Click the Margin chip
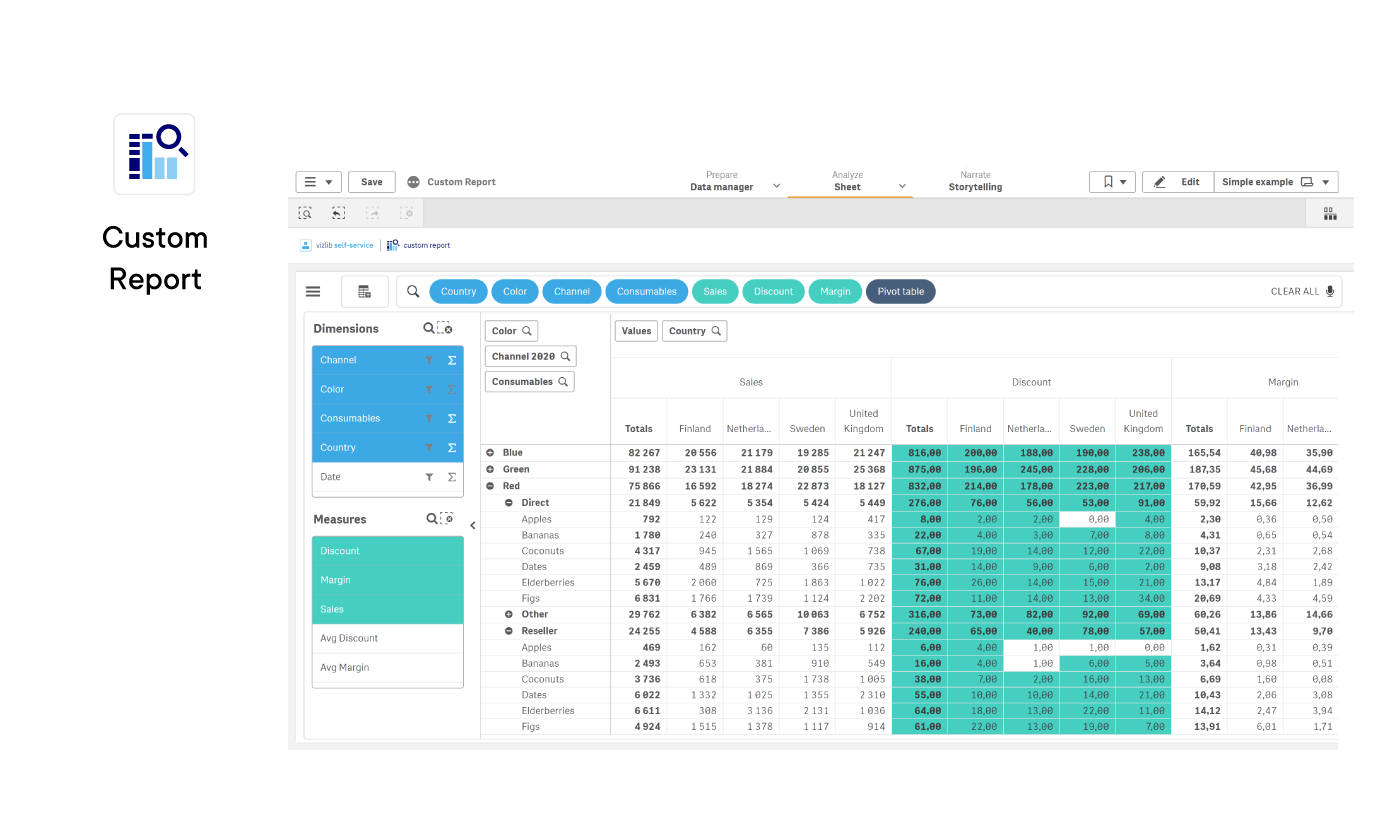This screenshot has width=1400, height=834. (835, 291)
